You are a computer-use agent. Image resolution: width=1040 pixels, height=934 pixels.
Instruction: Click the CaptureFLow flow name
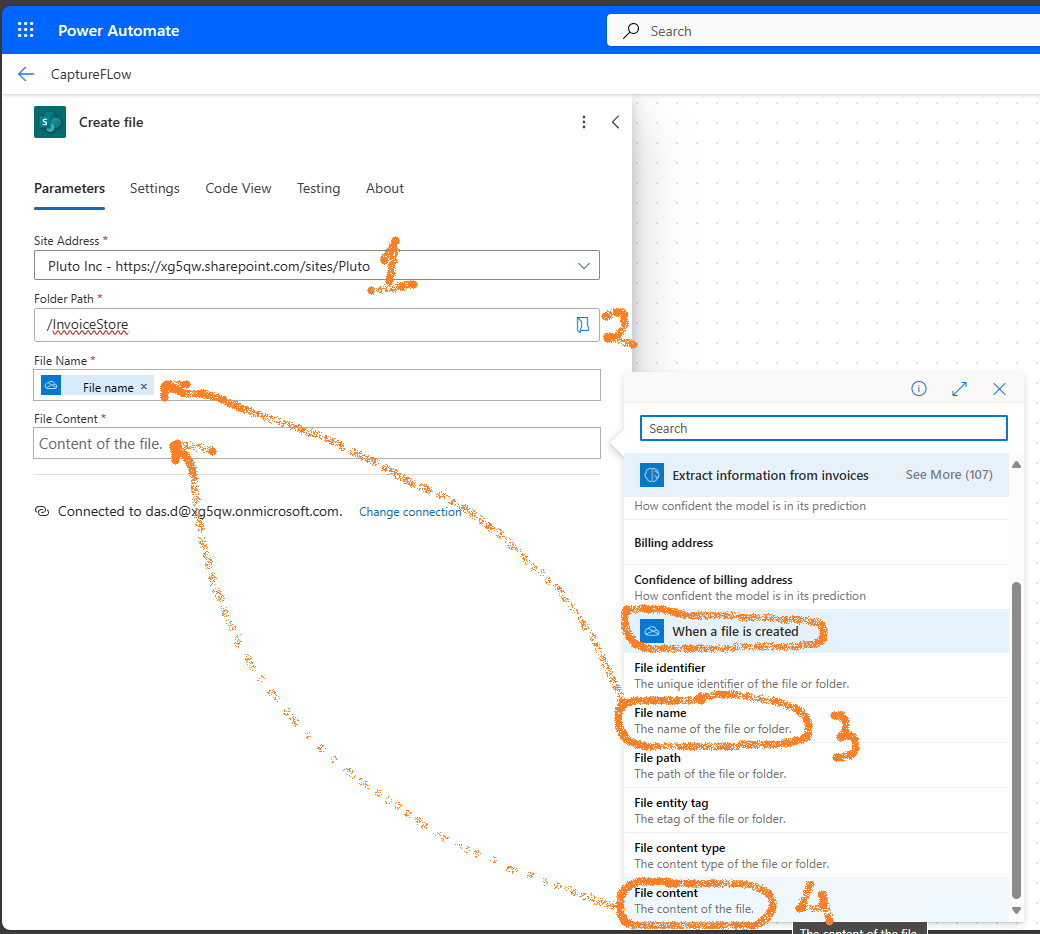click(91, 74)
